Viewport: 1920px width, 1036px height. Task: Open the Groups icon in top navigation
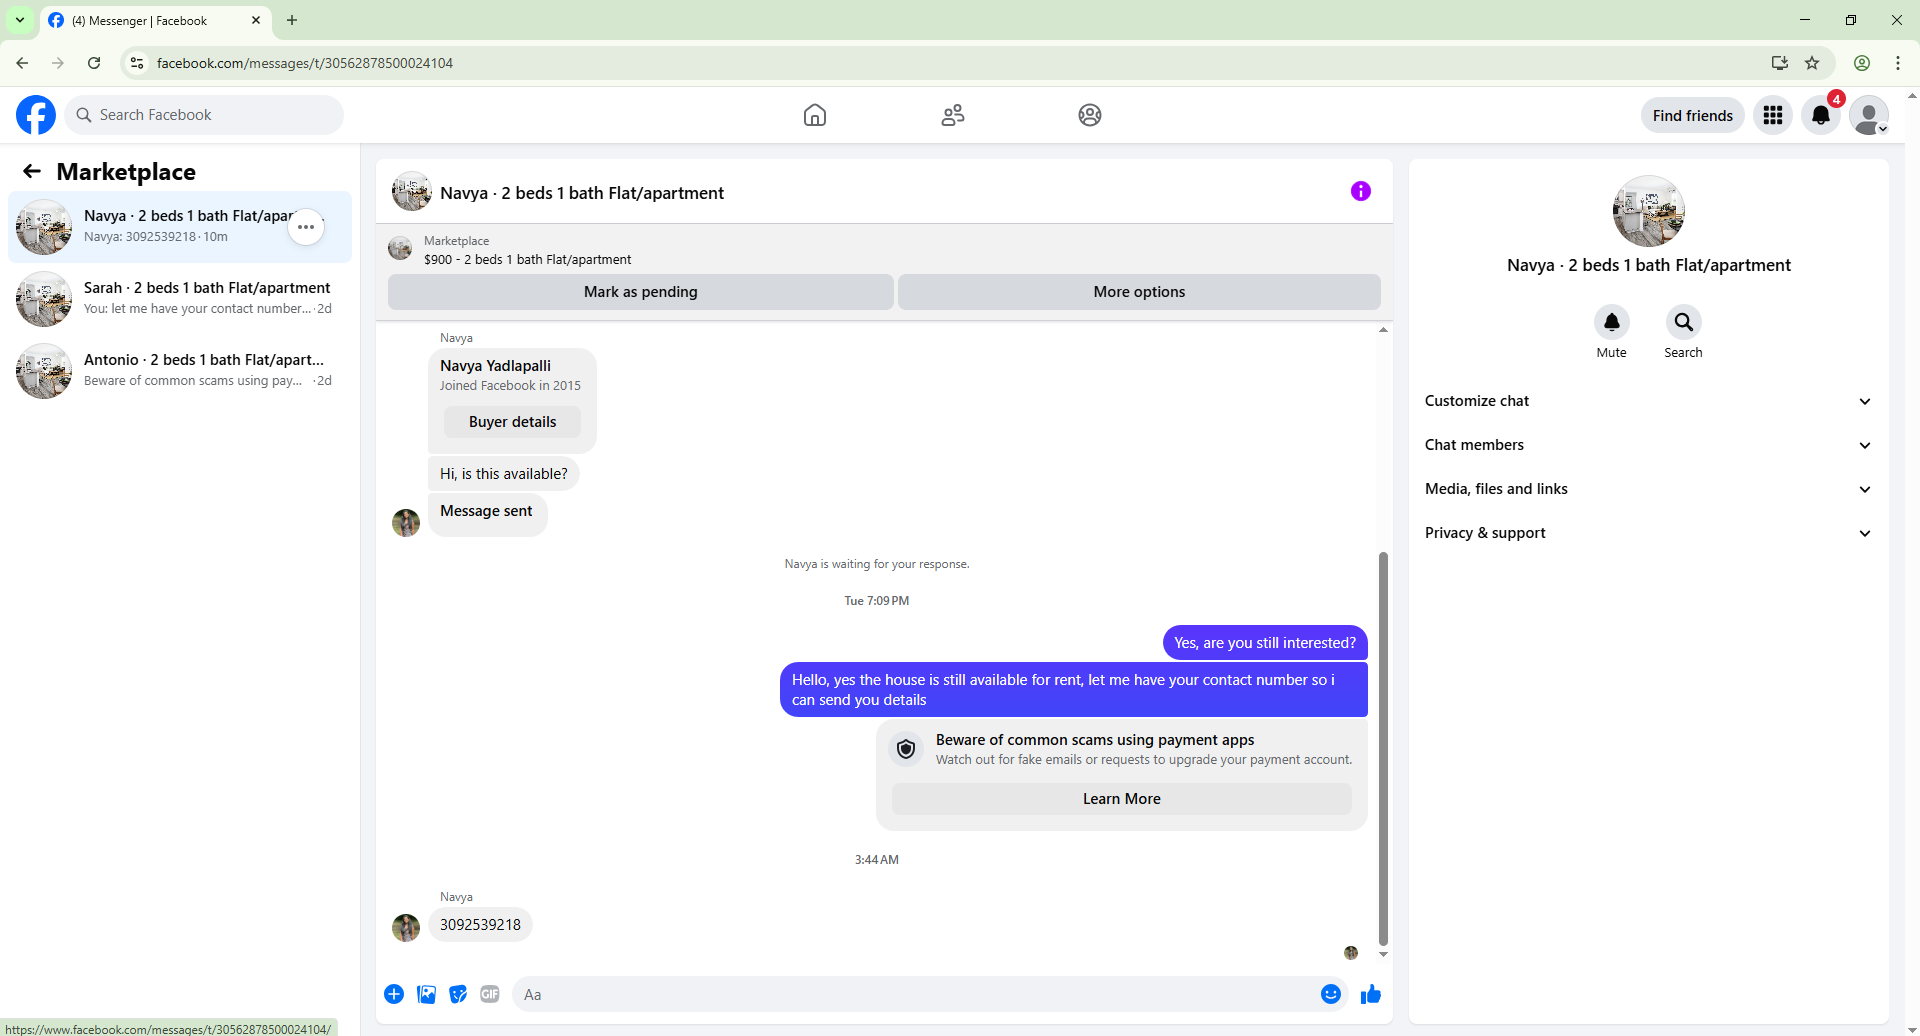1090,115
